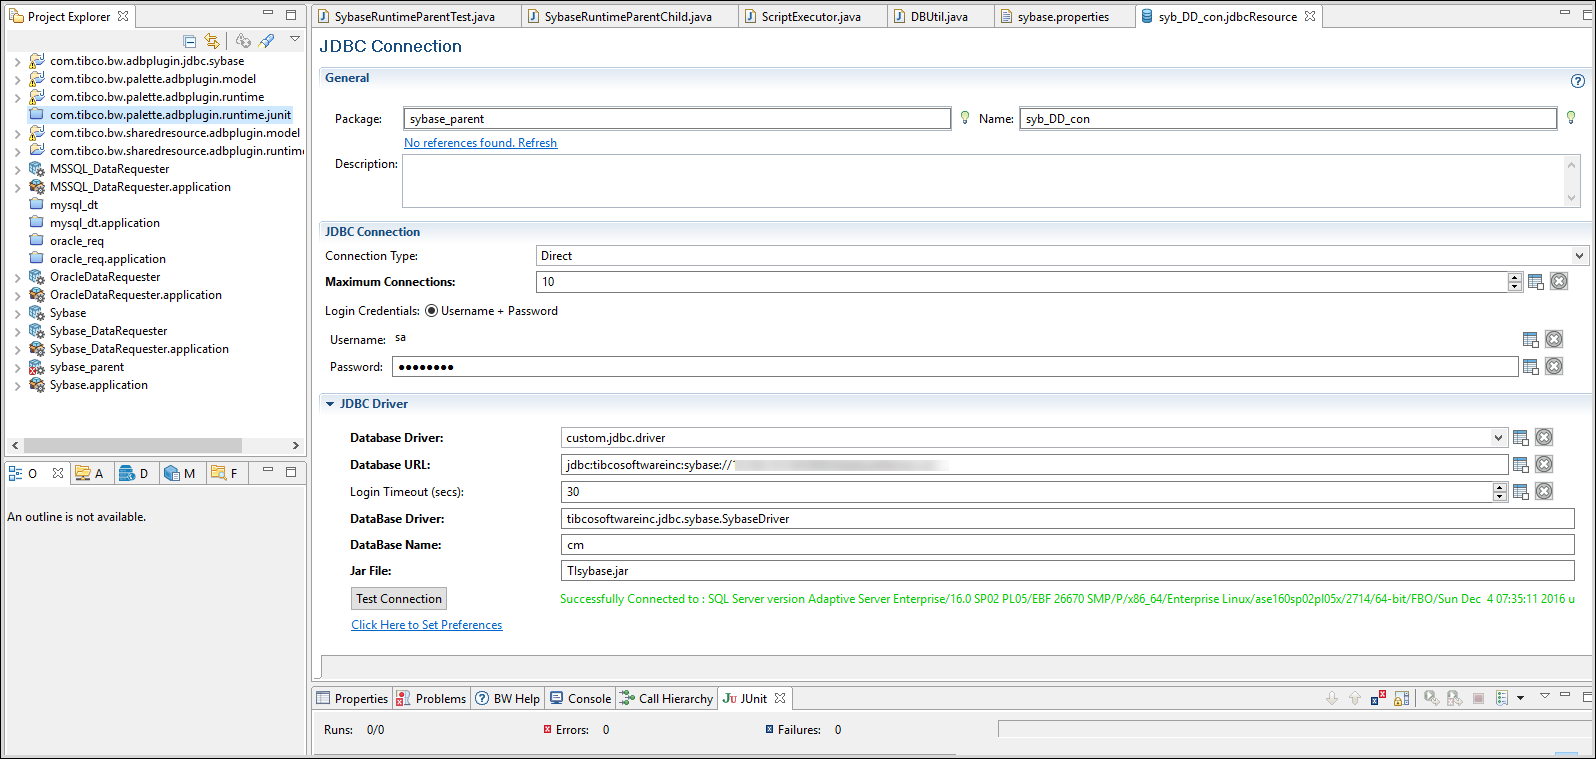Toggle Link with Editor in Project Explorer
Screen dimensions: 1596x759
point(212,41)
